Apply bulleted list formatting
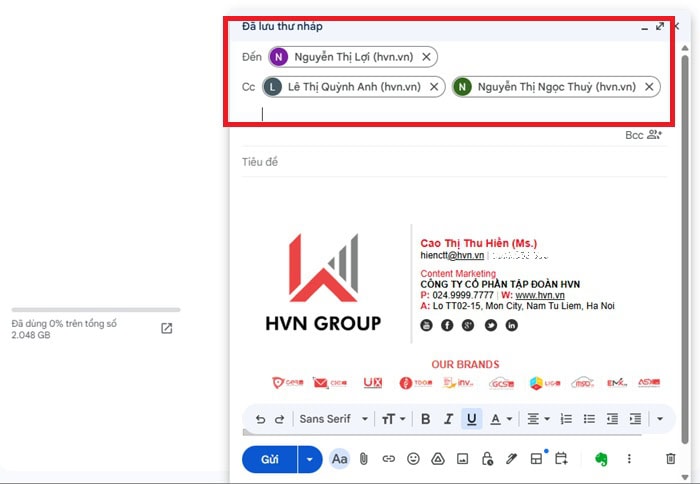The width and height of the screenshot is (700, 484). 589,419
